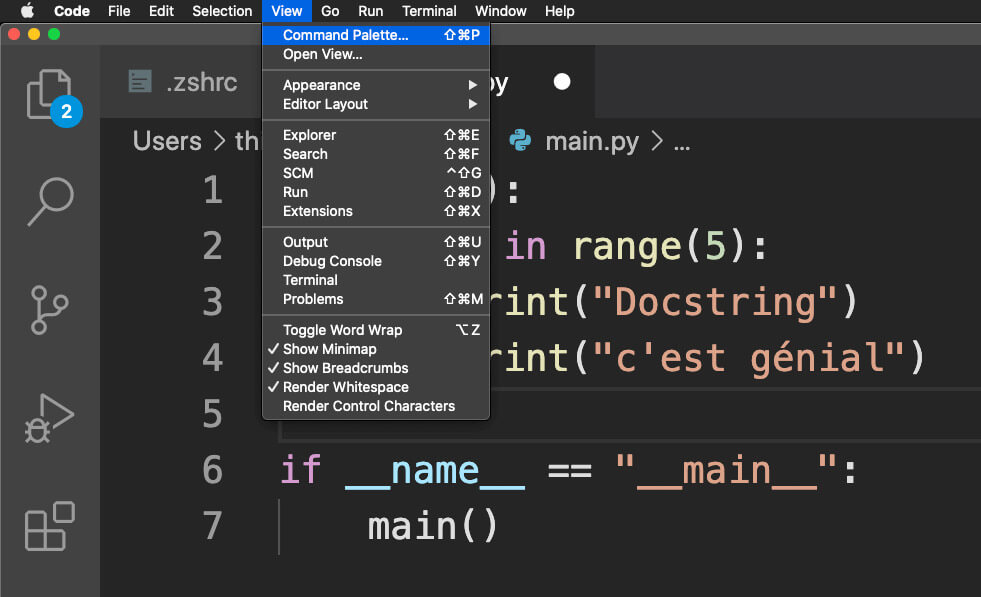981x597 pixels.
Task: Toggle Show Minimap option off
Action: coord(329,349)
